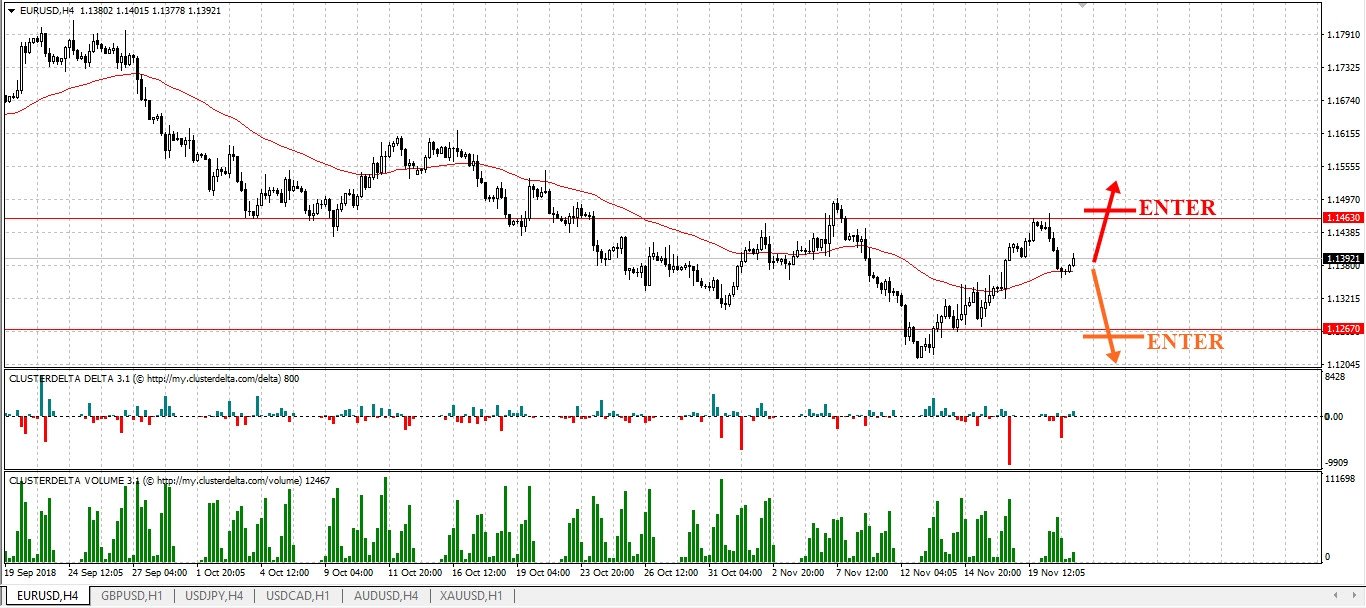Open the XAUUSD,H1 chart tab
This screenshot has height=608, width=1366.
click(x=471, y=596)
